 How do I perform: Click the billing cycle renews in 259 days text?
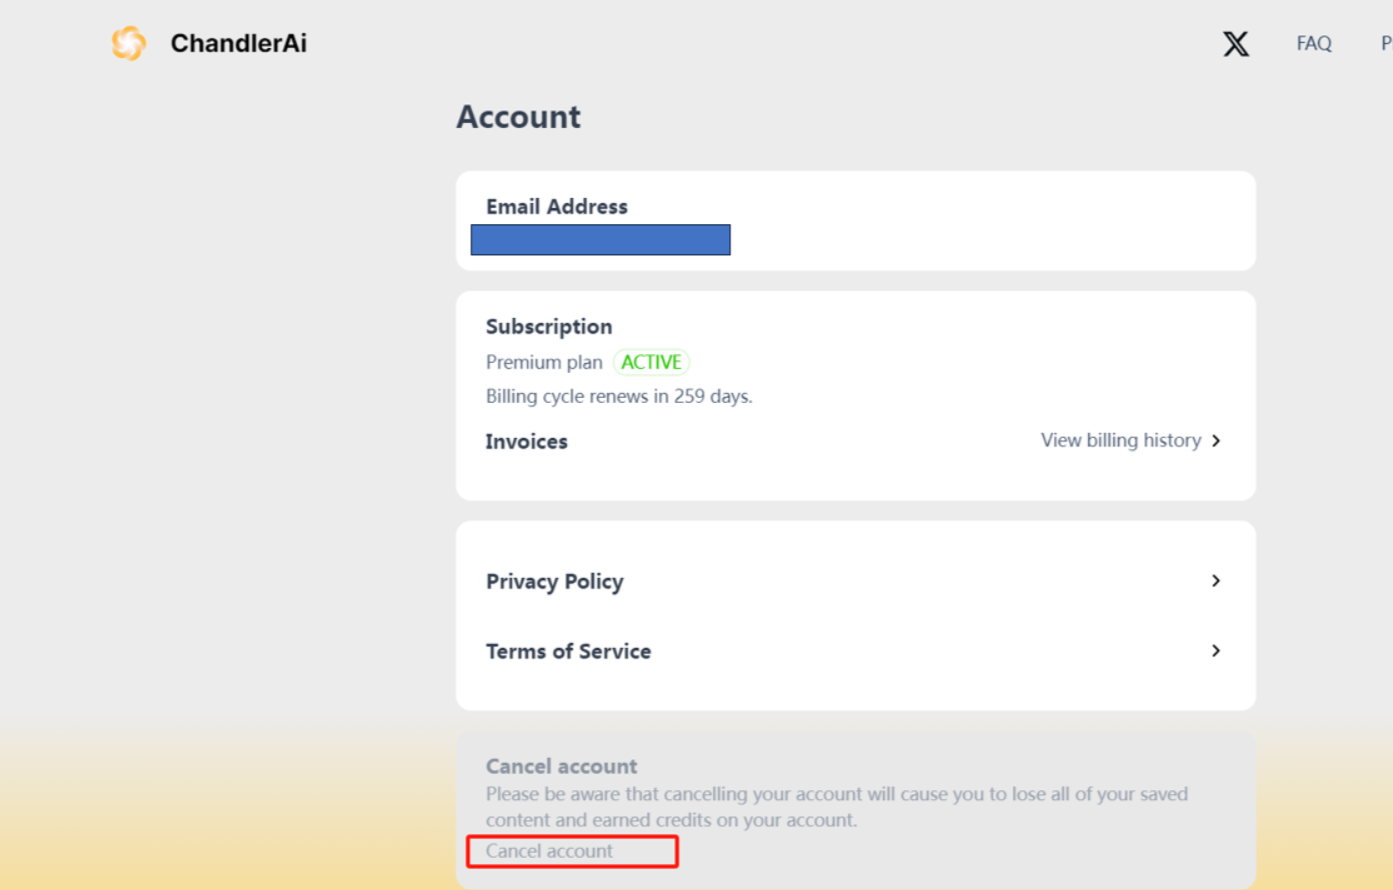(619, 396)
